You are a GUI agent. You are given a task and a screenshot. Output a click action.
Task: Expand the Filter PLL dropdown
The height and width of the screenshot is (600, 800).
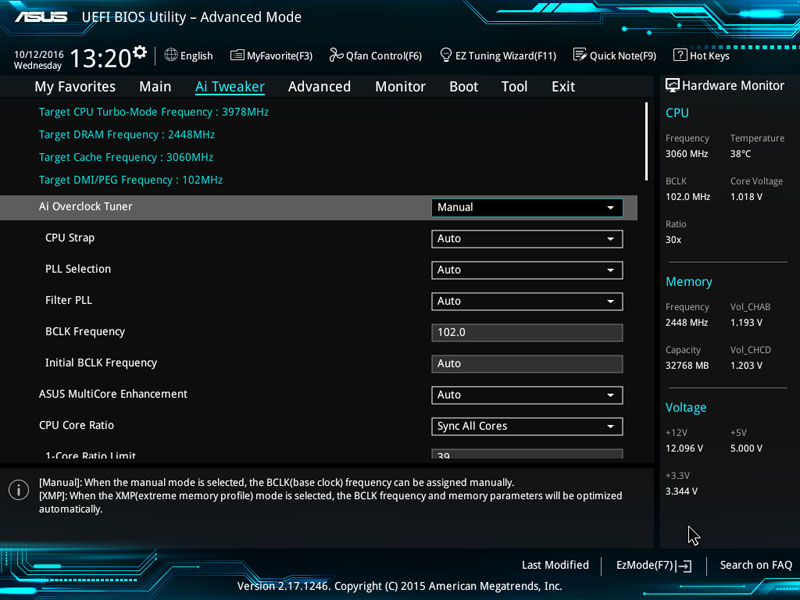[x=527, y=301]
